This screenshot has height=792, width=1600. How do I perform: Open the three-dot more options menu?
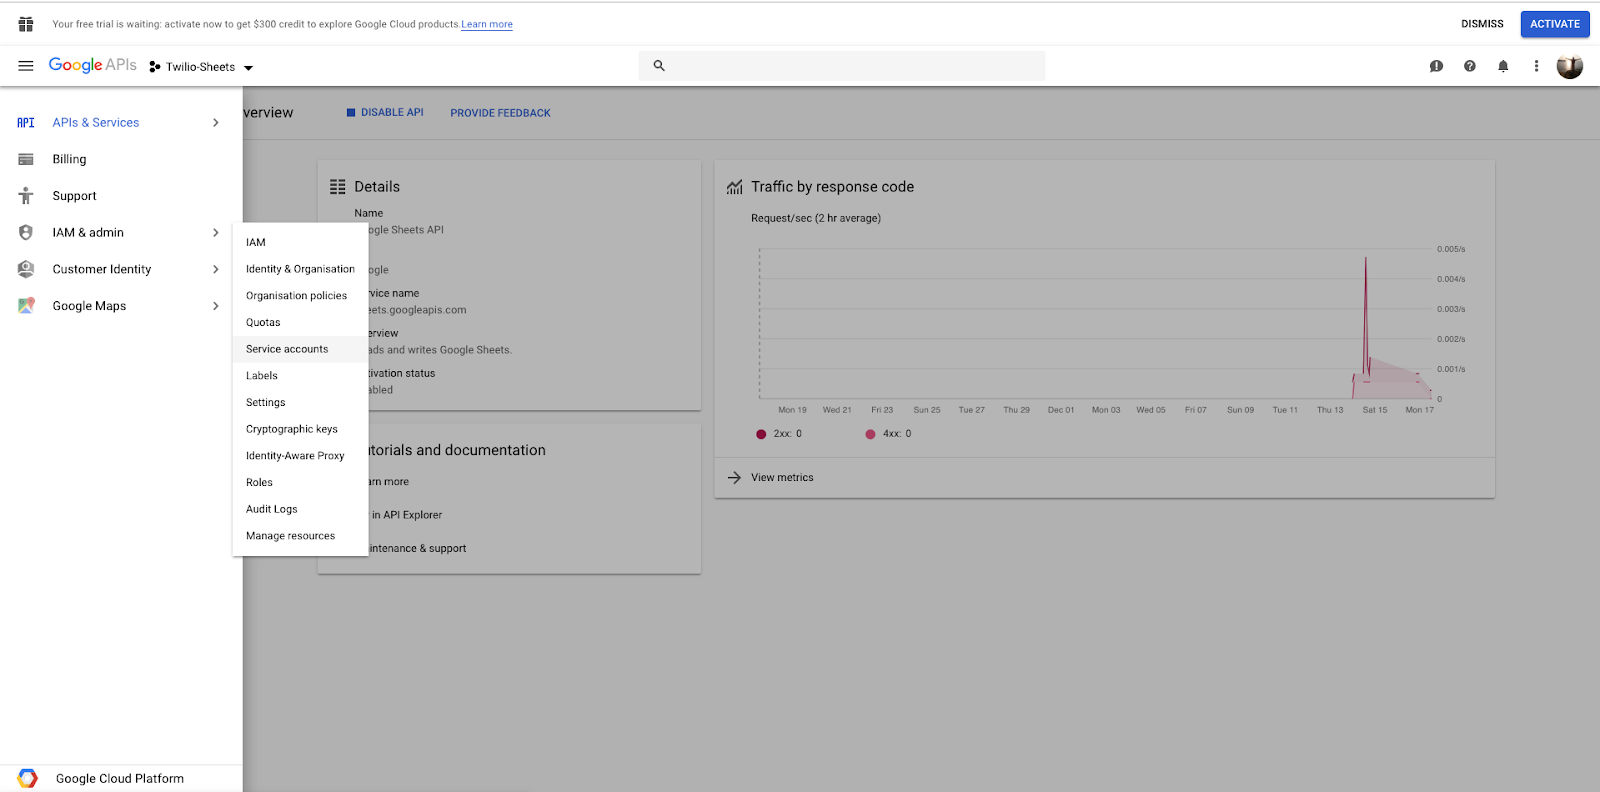tap(1536, 66)
